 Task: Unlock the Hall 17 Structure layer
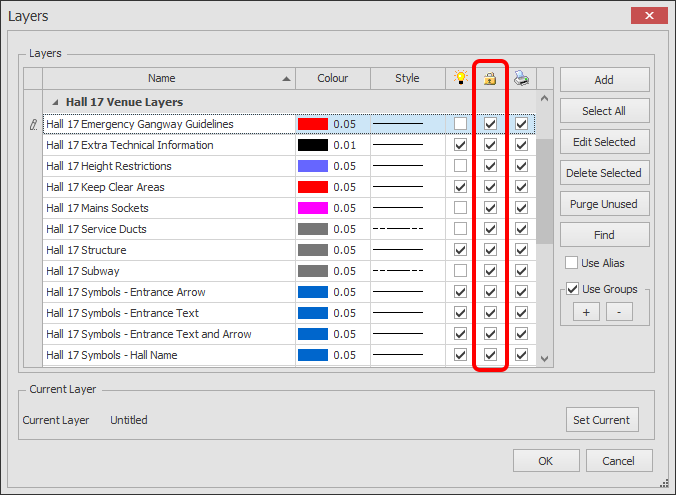[490, 250]
